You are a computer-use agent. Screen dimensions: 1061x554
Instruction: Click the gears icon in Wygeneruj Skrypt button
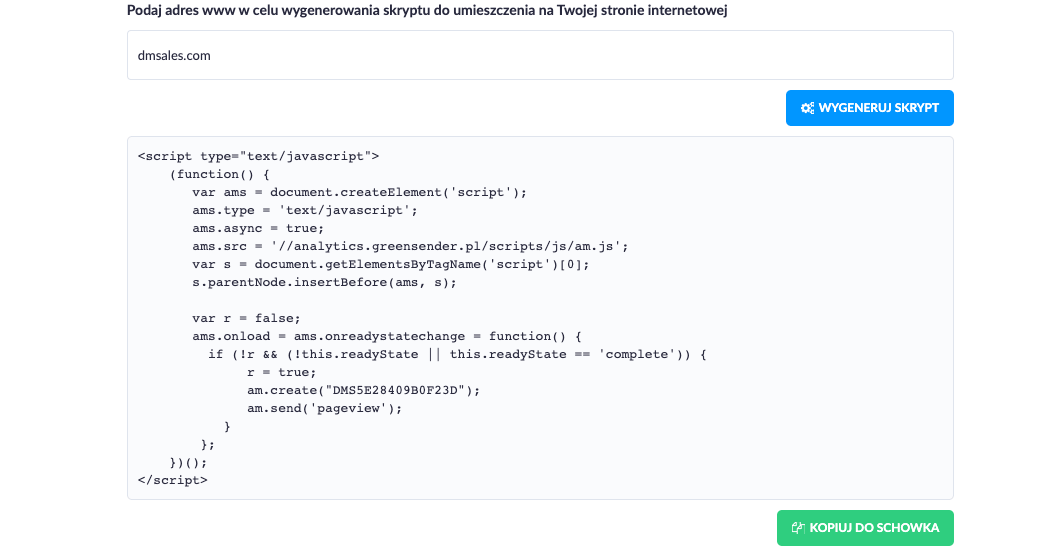coord(807,108)
